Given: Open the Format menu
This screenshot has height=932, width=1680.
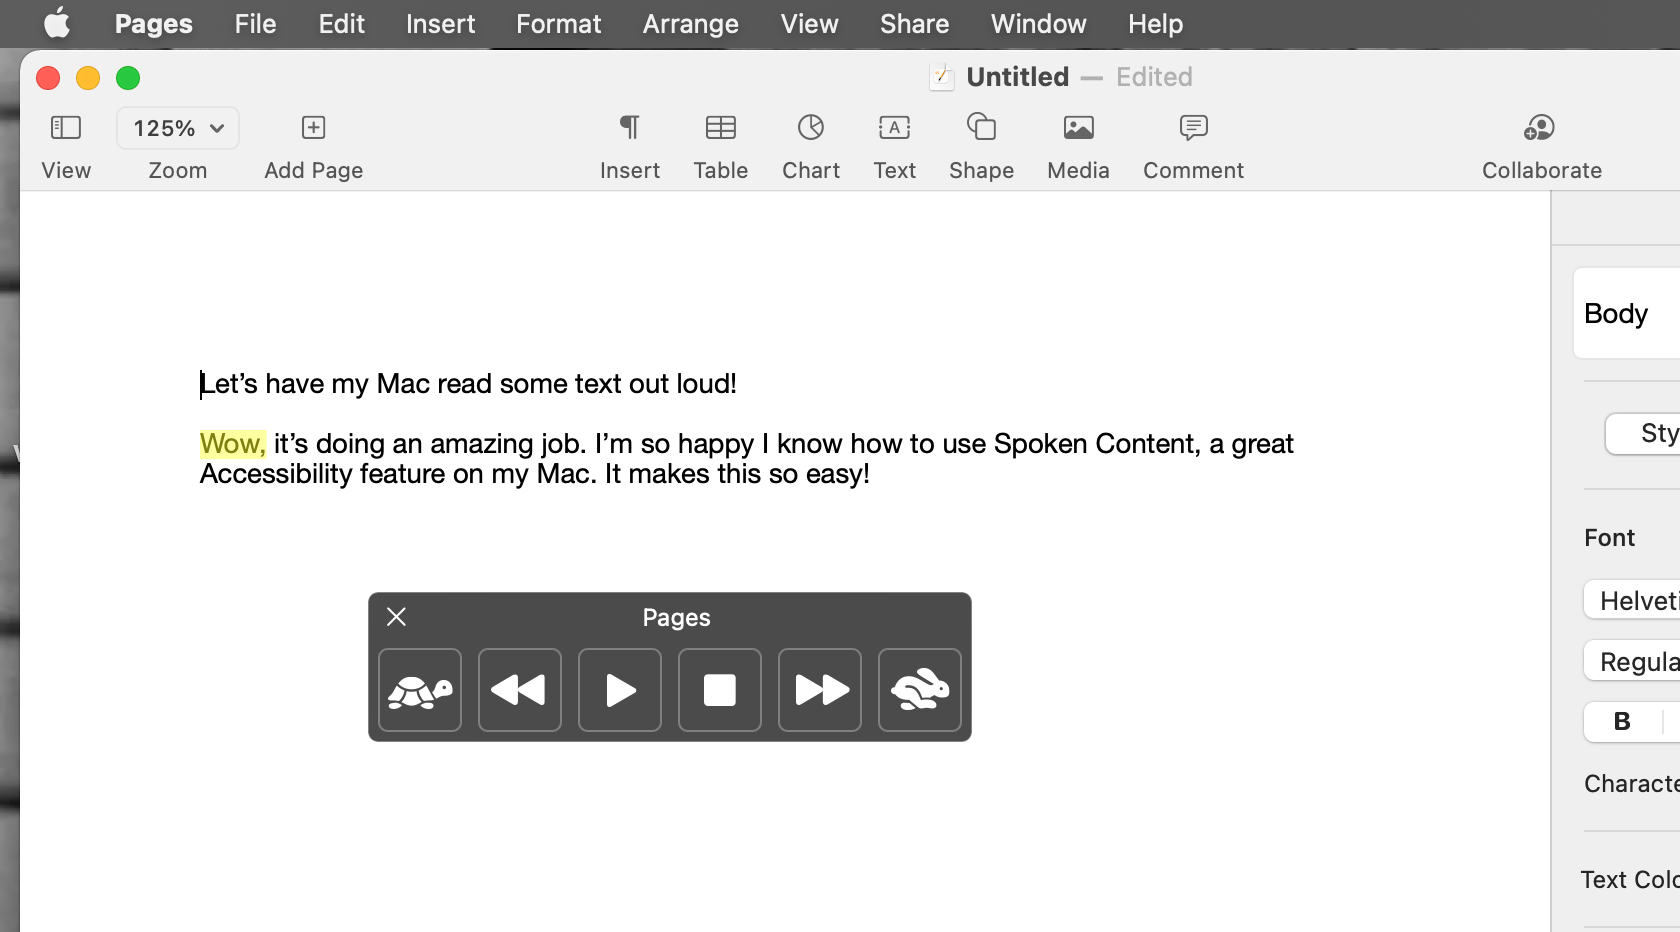Looking at the screenshot, I should (558, 23).
